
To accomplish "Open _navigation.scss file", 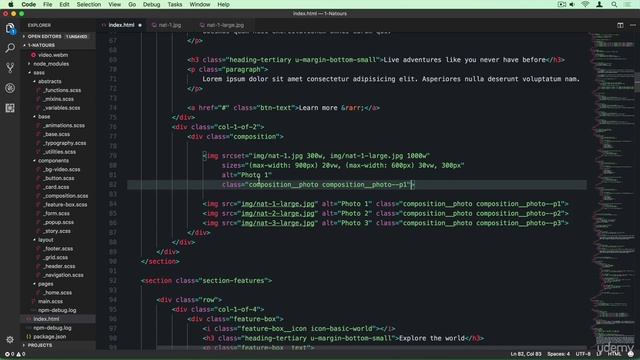I will click(x=63, y=275).
